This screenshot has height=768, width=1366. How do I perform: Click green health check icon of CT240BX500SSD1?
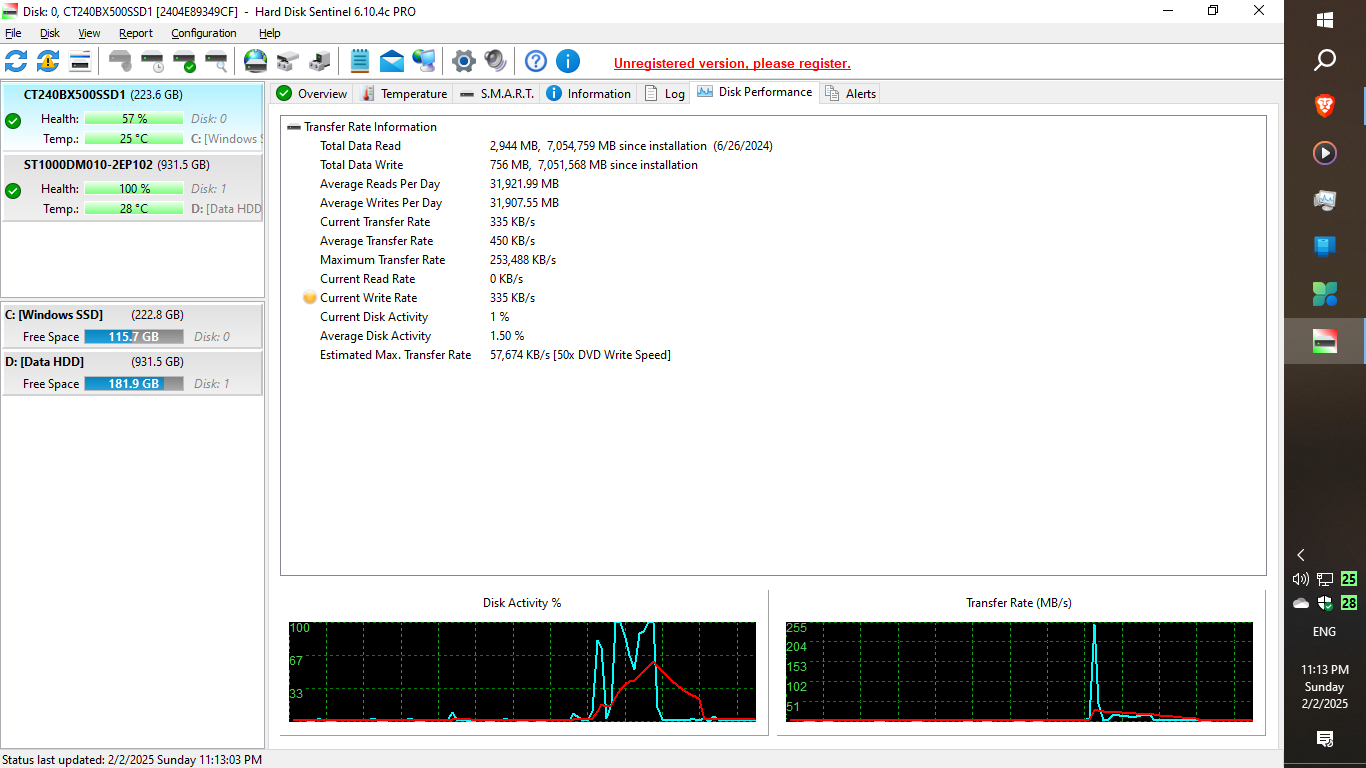tap(13, 121)
